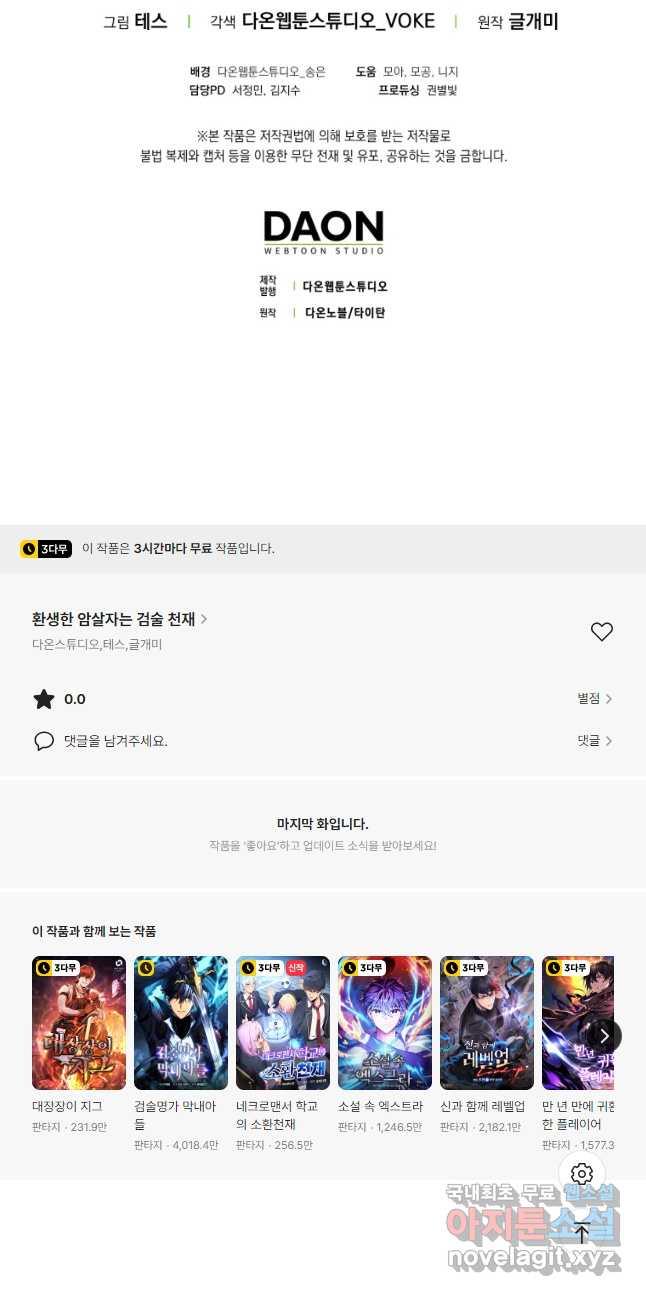The height and width of the screenshot is (1296, 646).
Task: Open 소설 속 엑스트라 cover
Action: (x=385, y=1023)
